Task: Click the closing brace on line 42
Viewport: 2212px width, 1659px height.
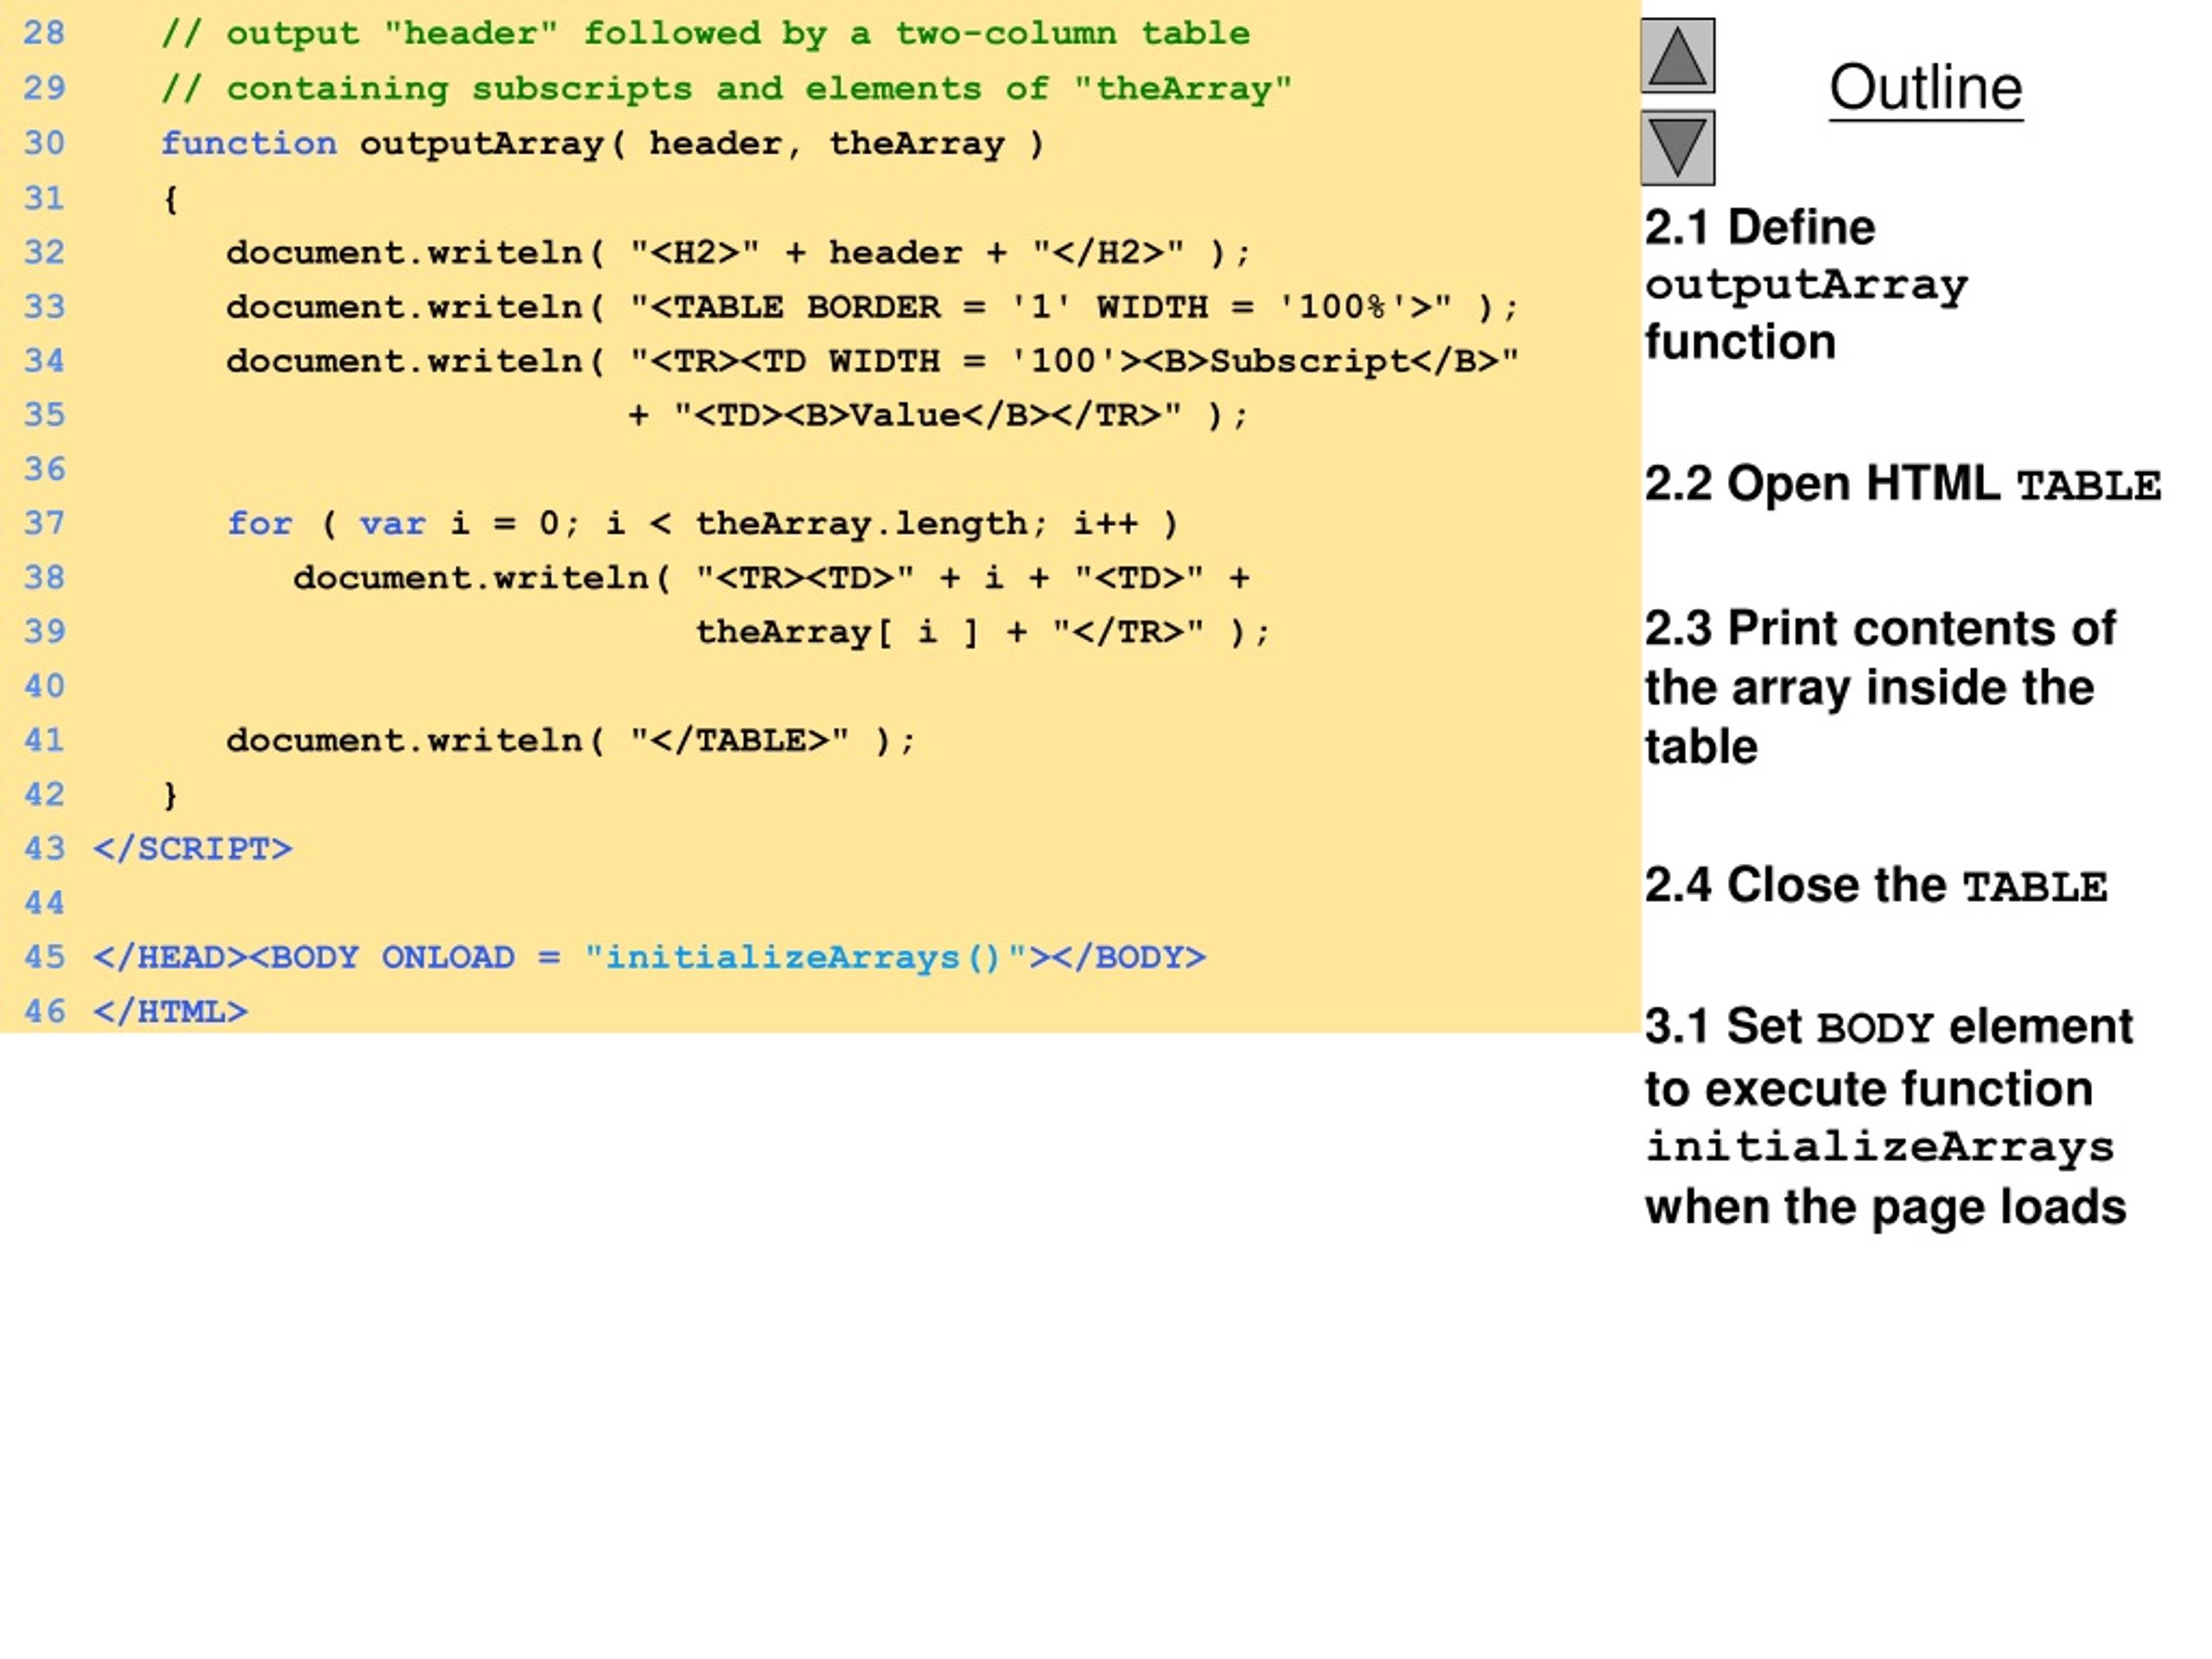Action: pyautogui.click(x=170, y=794)
